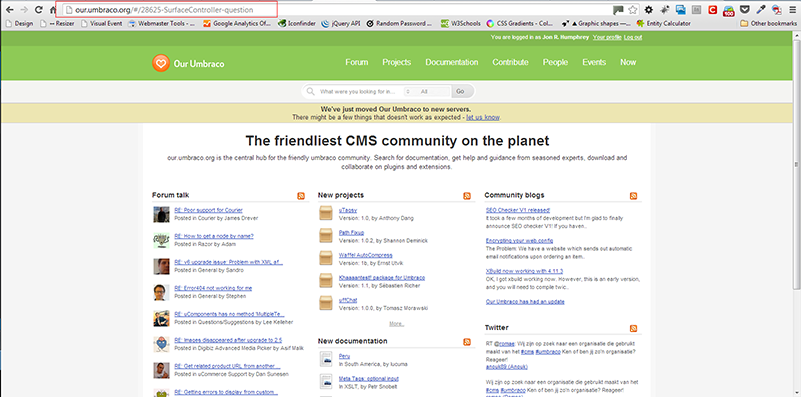801x397 pixels.
Task: Click James Drever's avatar in Forum talk
Action: coord(161,214)
